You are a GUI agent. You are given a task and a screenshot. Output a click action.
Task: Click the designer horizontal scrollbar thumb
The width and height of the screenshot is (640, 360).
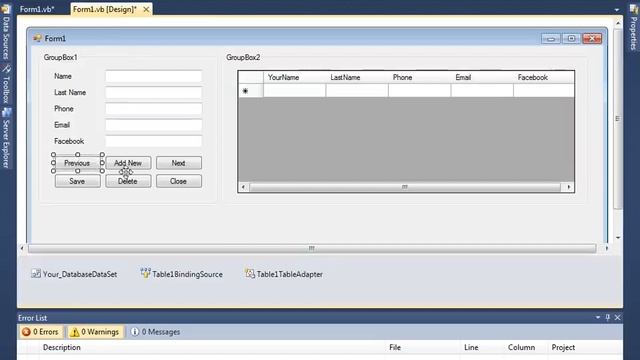[x=312, y=248]
